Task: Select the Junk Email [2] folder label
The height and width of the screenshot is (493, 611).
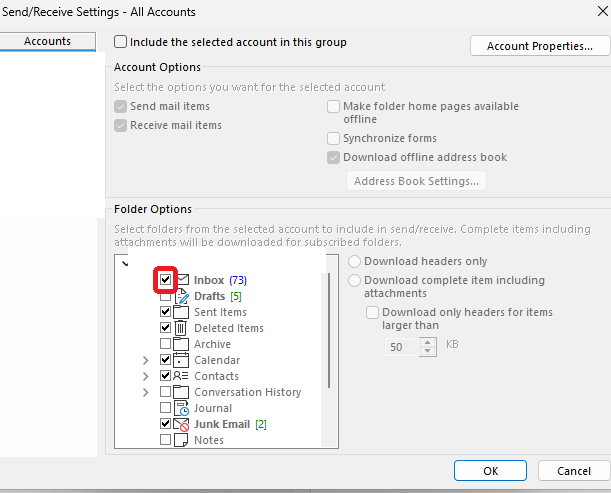Action: [230, 424]
